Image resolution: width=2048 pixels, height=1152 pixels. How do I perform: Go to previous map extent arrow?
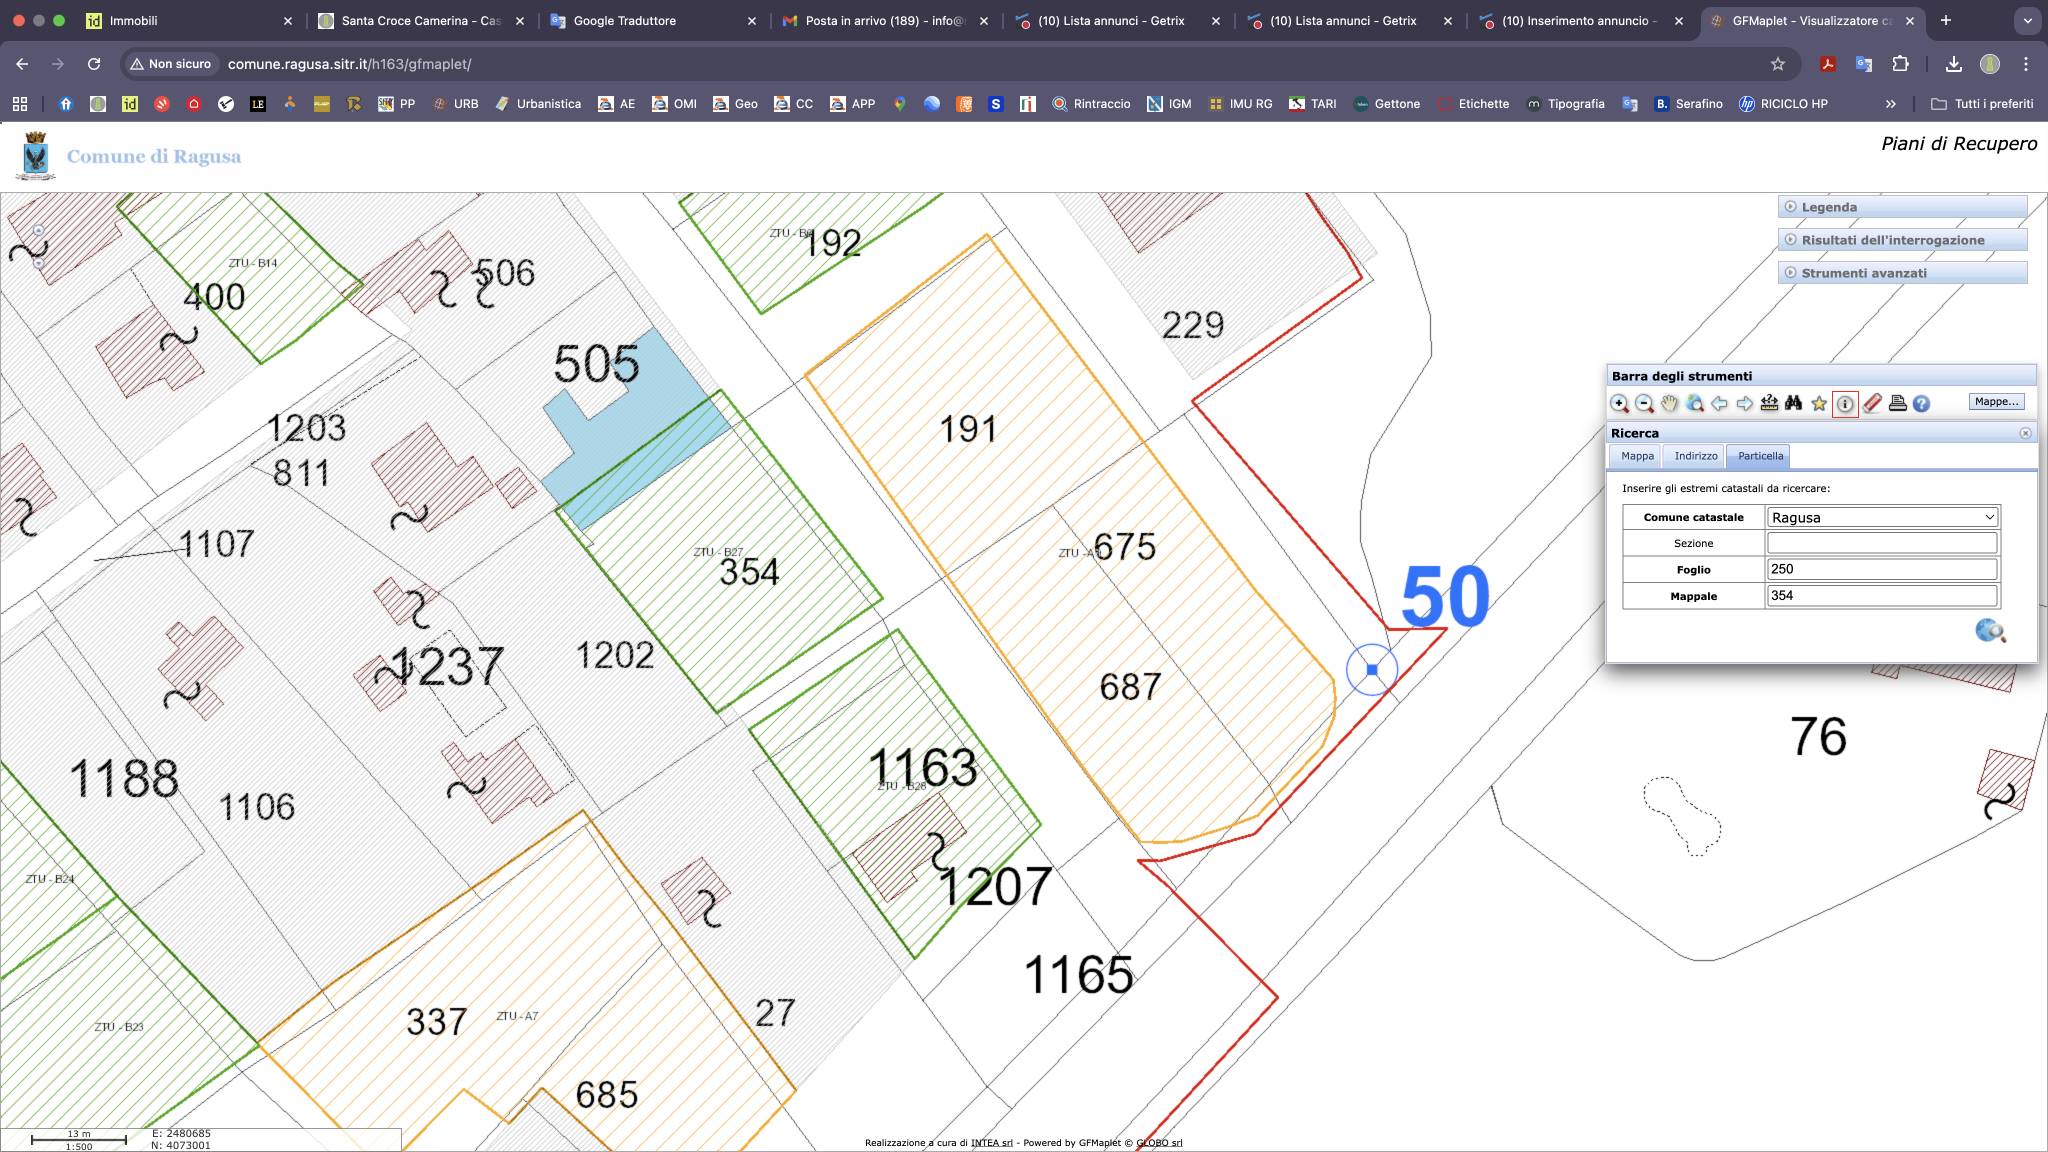pos(1719,404)
